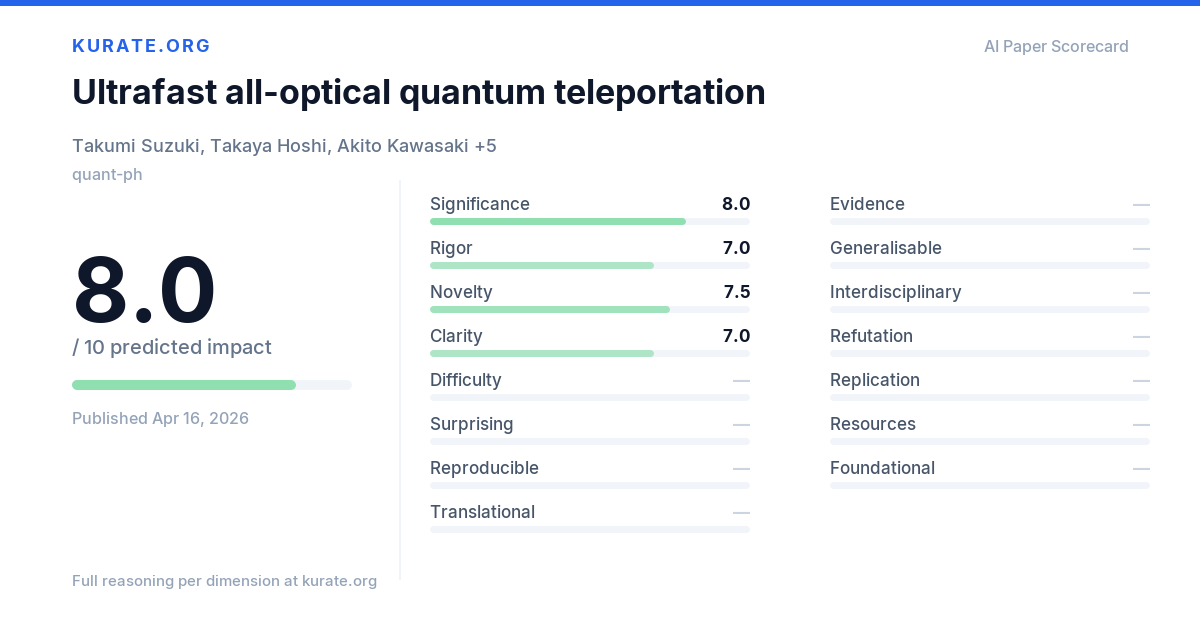The width and height of the screenshot is (1200, 630).
Task: Click the Clarity score bar
Action: click(x=590, y=353)
